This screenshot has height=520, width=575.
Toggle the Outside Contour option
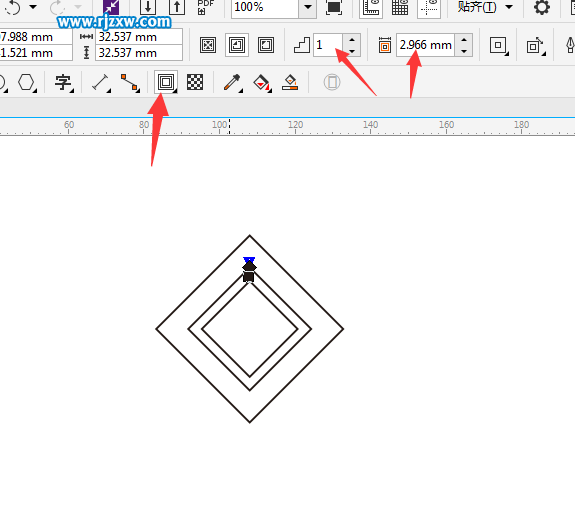point(266,45)
